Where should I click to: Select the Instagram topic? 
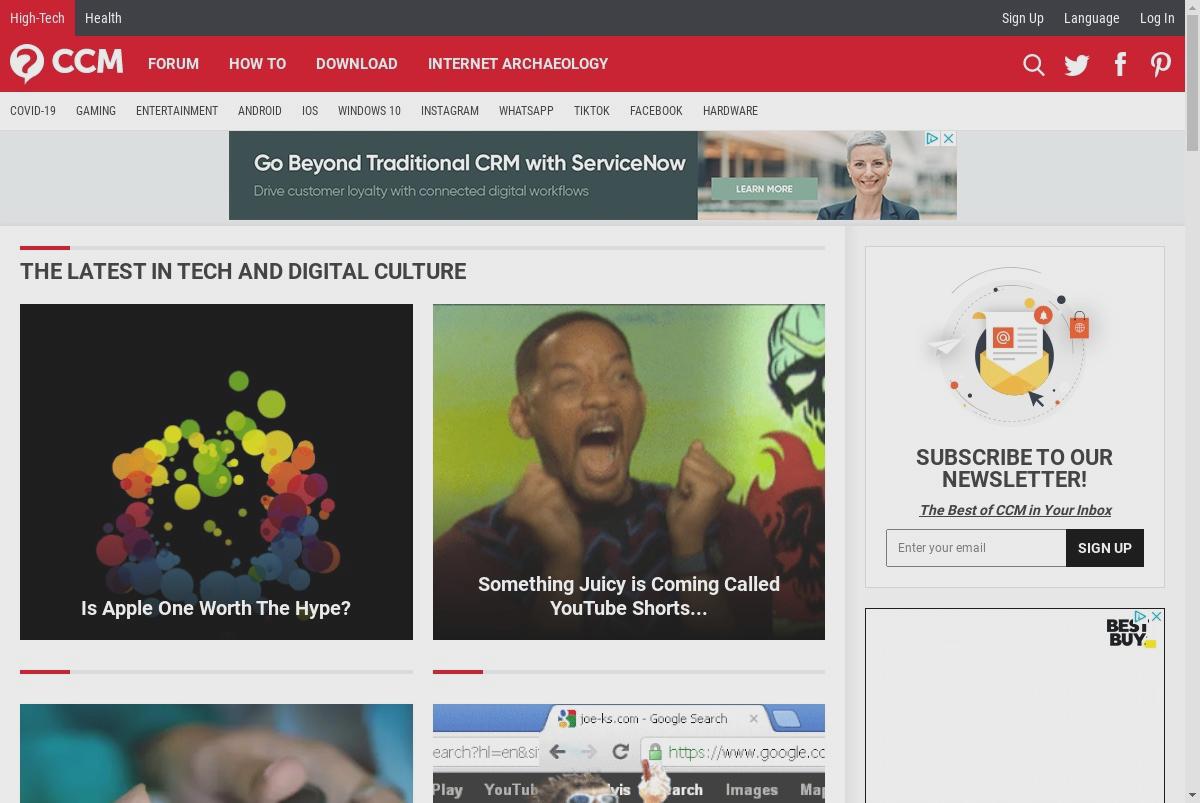pyautogui.click(x=450, y=111)
